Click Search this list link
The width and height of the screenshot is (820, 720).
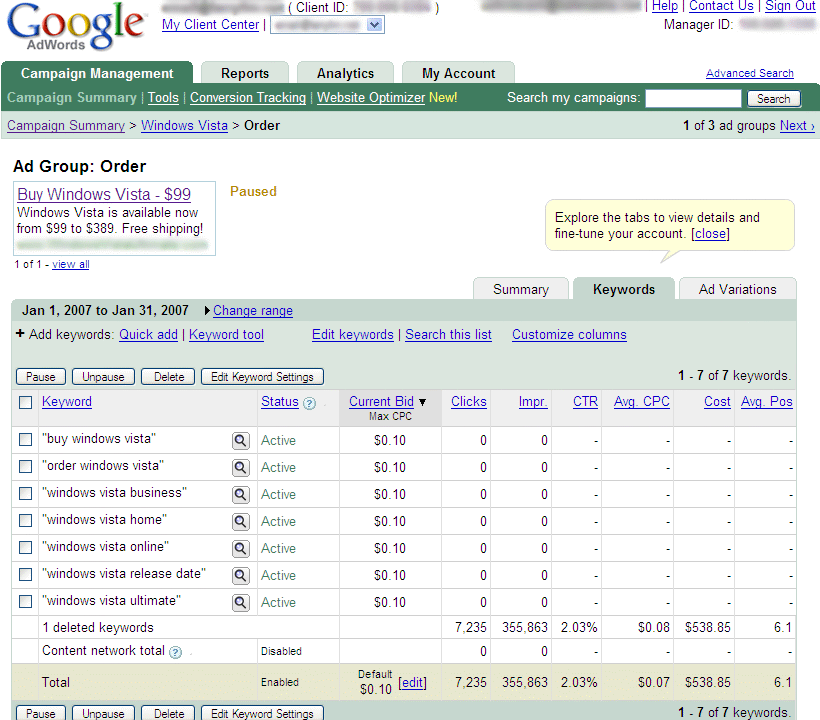[448, 335]
